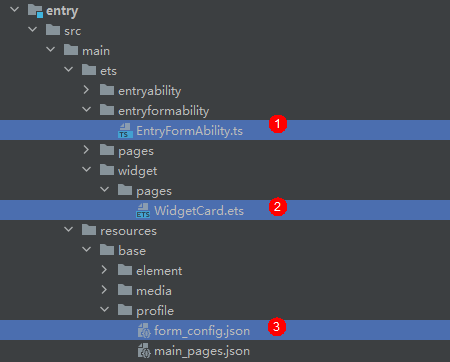Click the profile folder icon
Image resolution: width=450 pixels, height=362 pixels.
click(x=125, y=310)
